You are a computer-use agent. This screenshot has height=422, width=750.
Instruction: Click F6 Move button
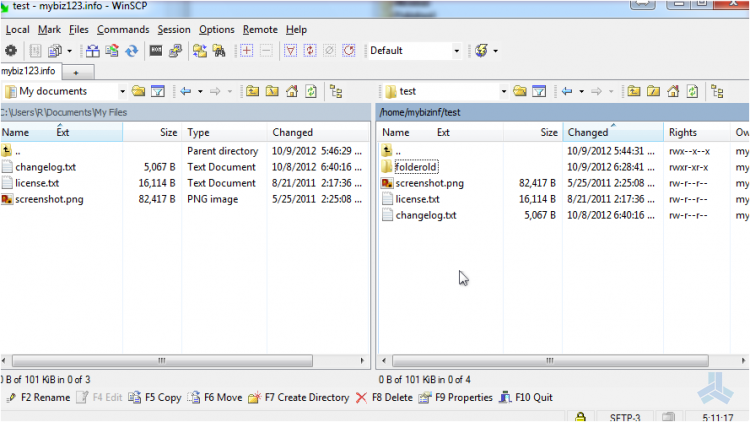pos(215,398)
